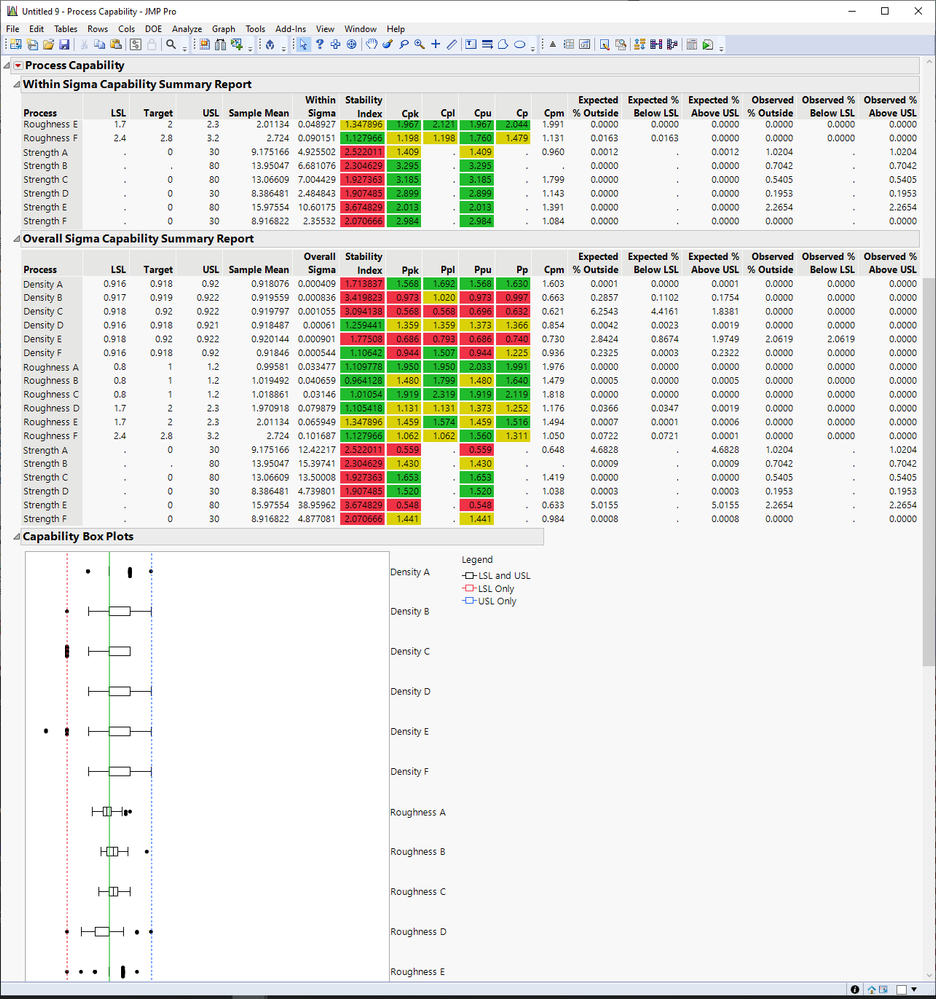Select the Help question-mark tool
Viewport: 936px width, 999px height.
point(320,45)
